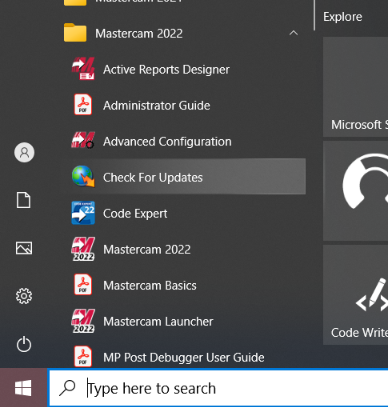388x407 pixels.
Task: Choose Mastercam Basics entry text
Action: click(x=150, y=286)
